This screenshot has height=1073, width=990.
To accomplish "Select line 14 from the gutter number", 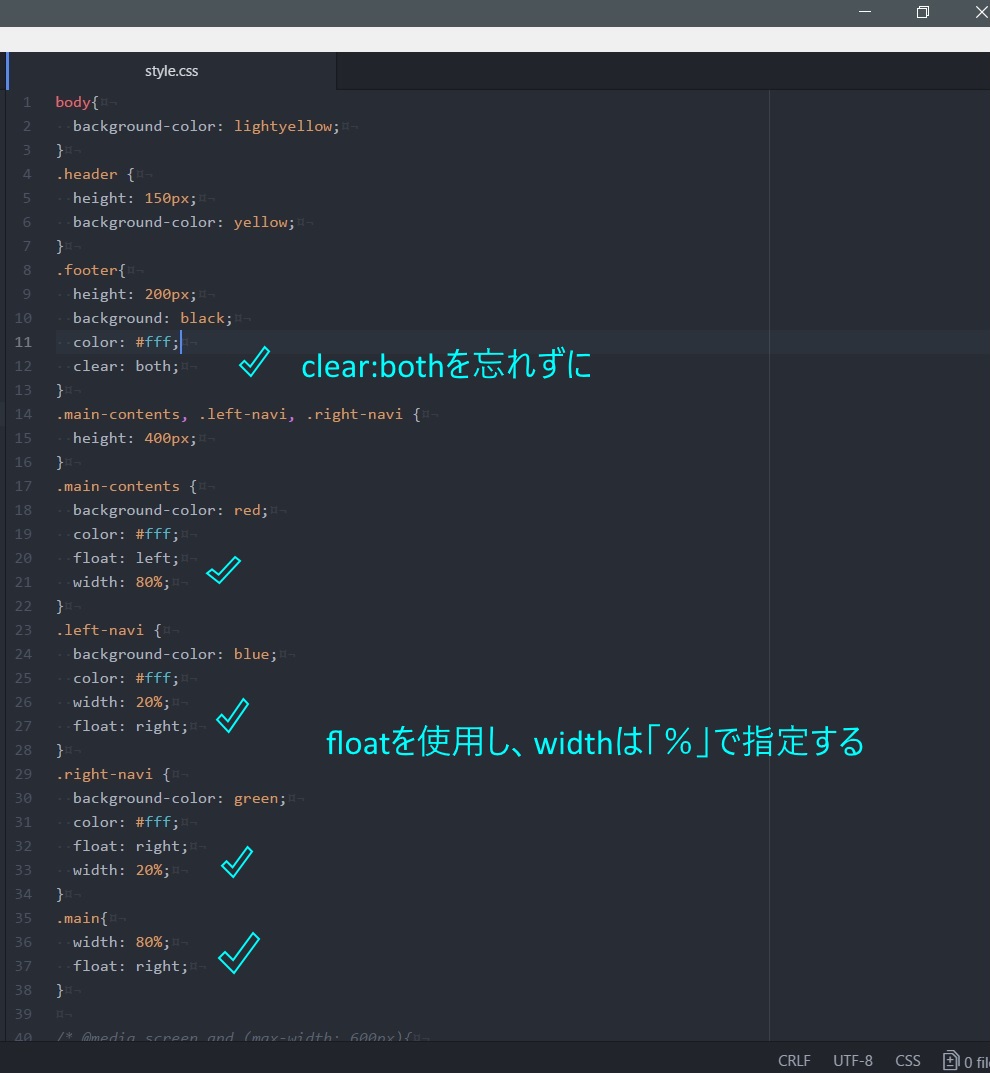I will [x=24, y=414].
